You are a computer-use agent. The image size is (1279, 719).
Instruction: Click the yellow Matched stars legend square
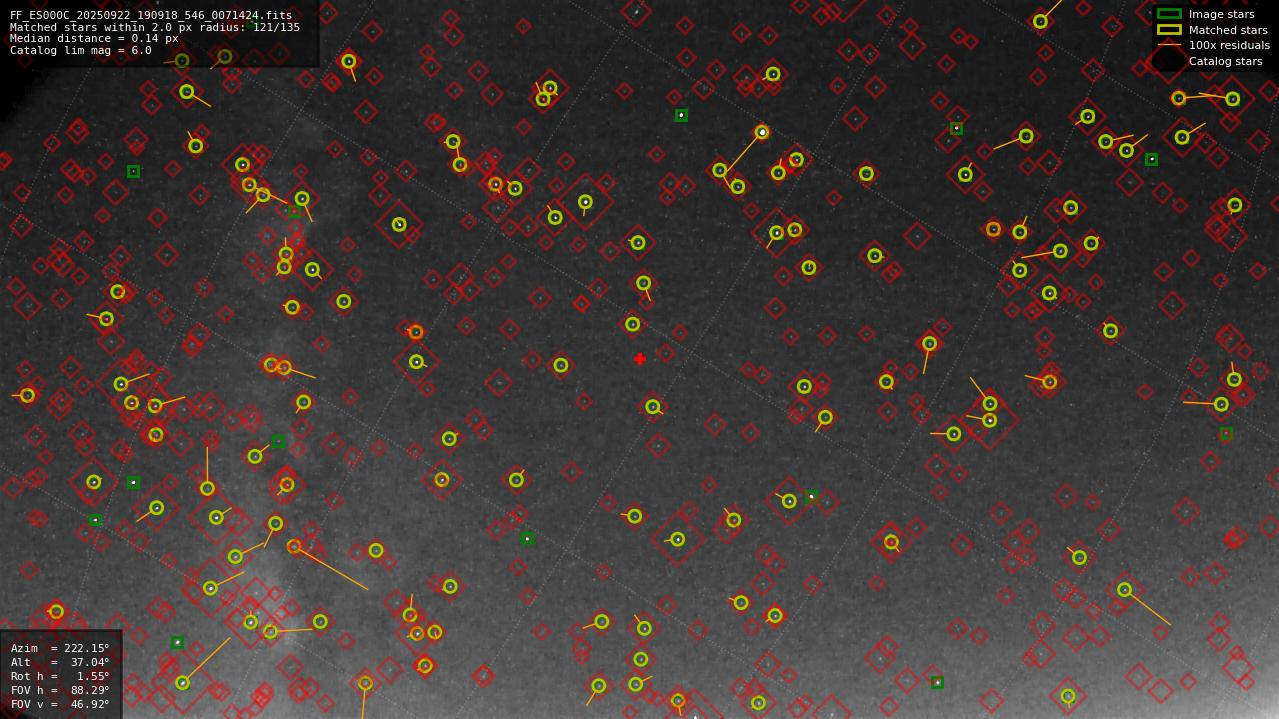click(1169, 30)
